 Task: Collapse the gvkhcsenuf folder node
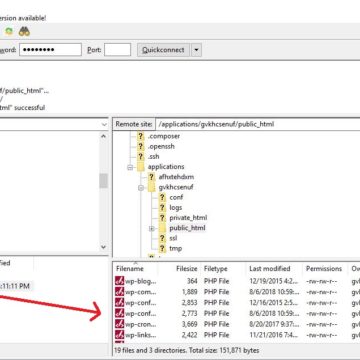[x=141, y=188]
